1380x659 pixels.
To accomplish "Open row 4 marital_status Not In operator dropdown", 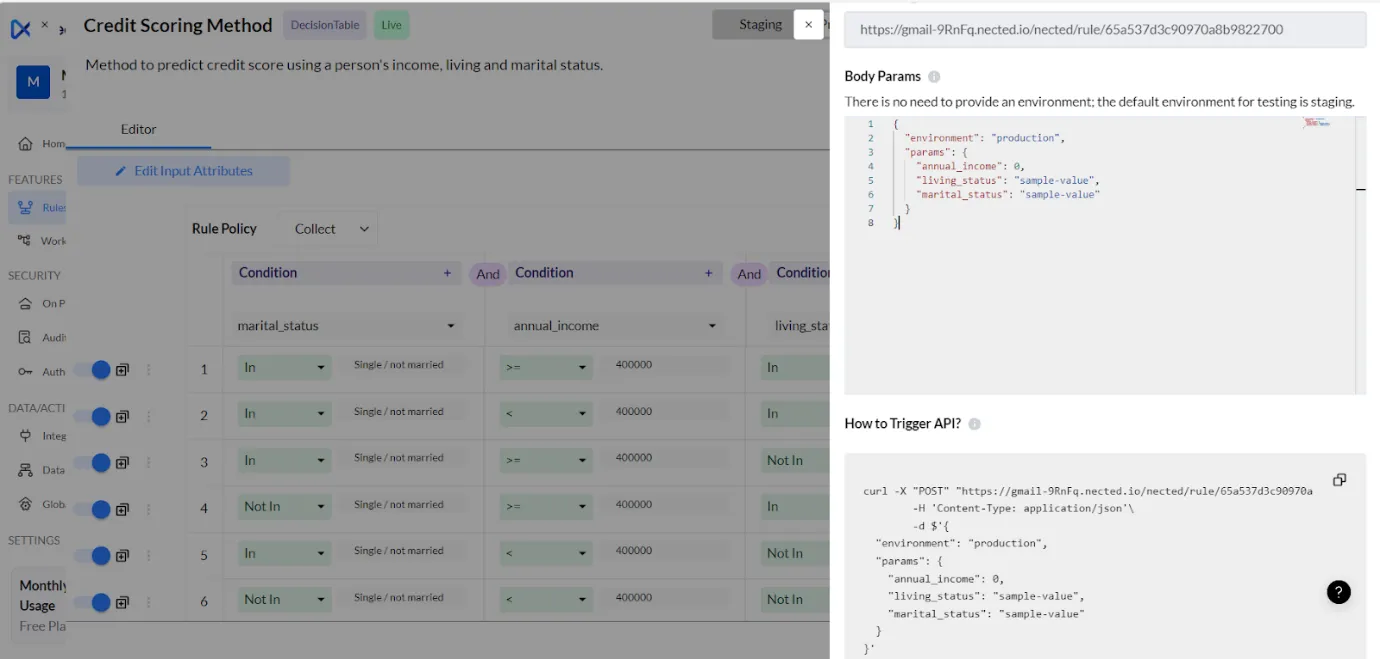I will tap(284, 506).
